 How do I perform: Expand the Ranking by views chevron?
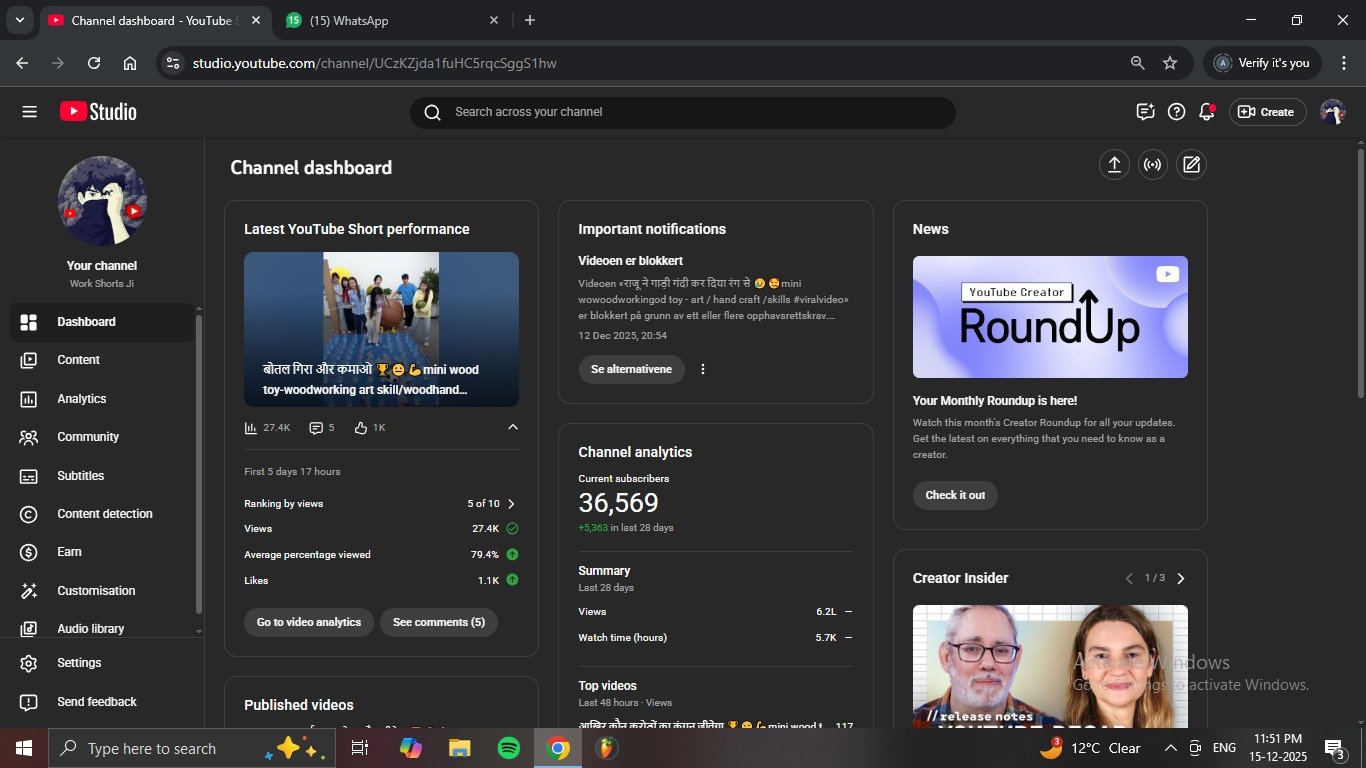point(512,504)
